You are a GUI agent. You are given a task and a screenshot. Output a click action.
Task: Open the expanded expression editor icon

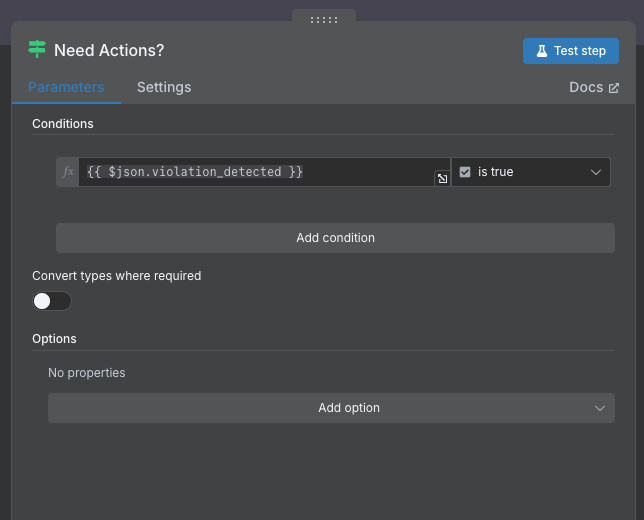(442, 178)
